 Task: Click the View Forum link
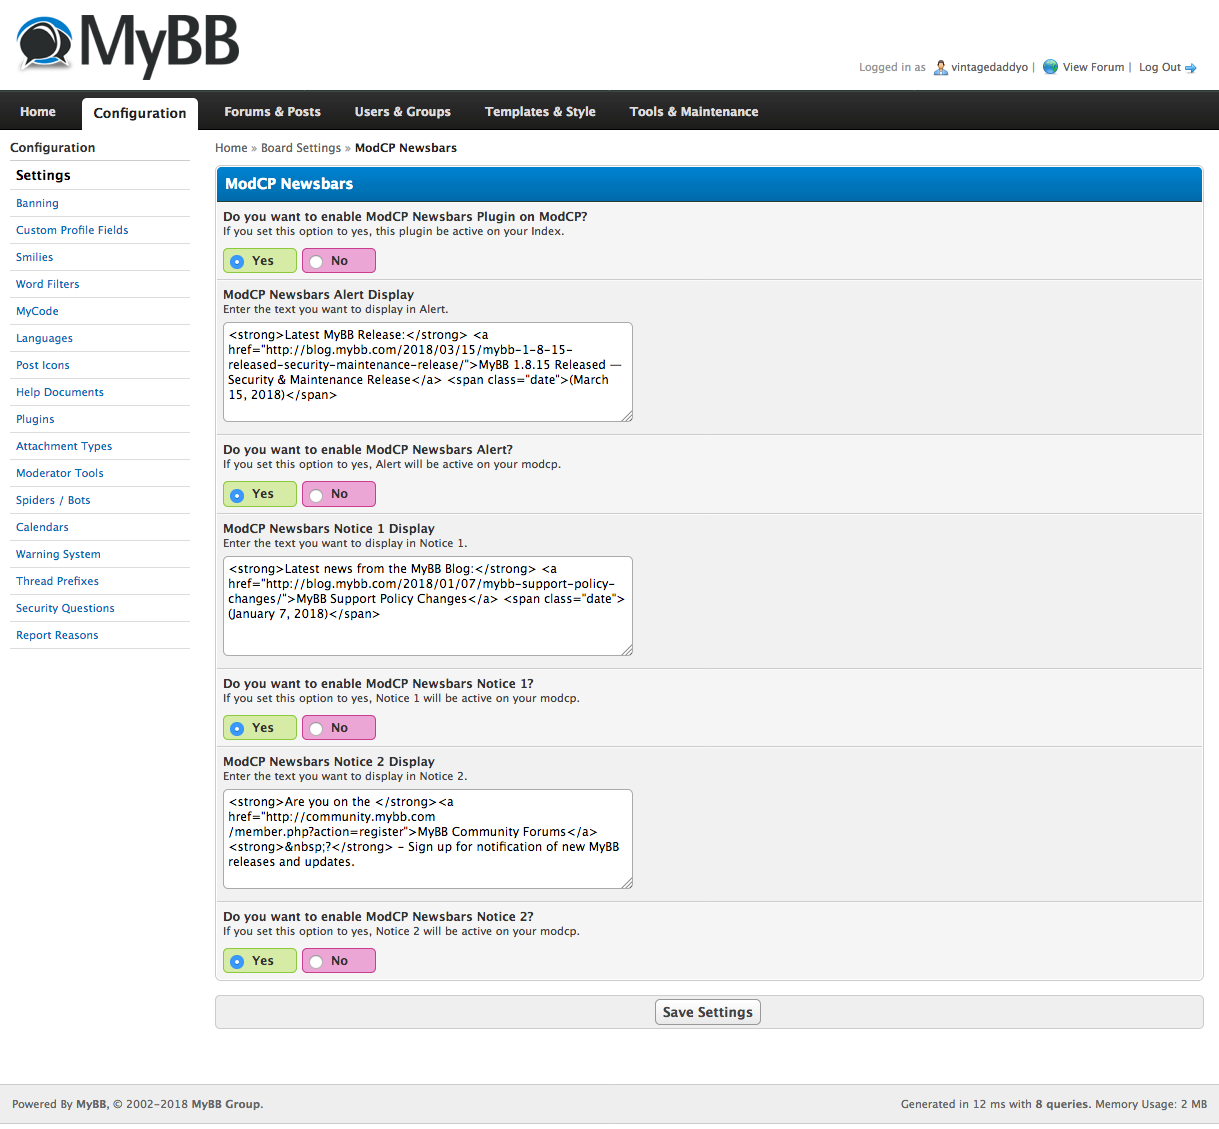1093,67
